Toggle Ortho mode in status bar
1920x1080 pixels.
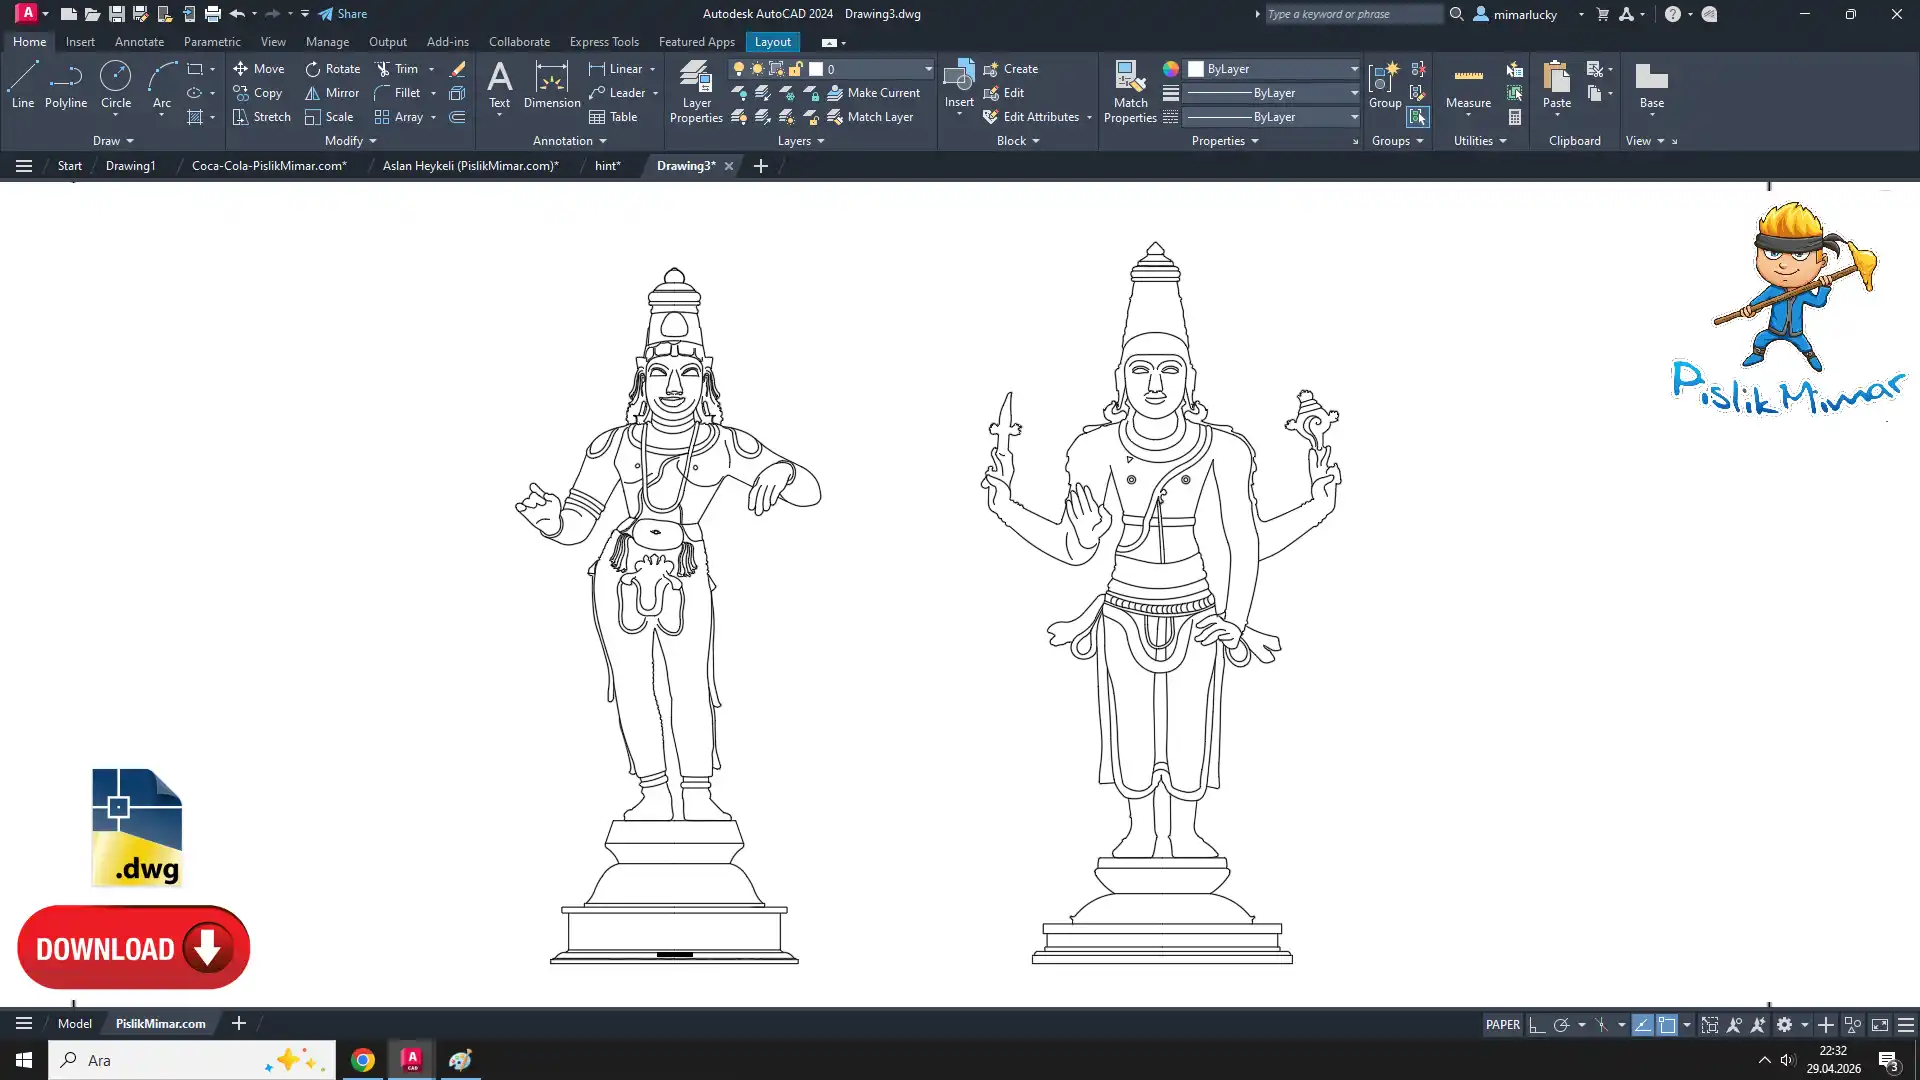tap(1537, 1025)
